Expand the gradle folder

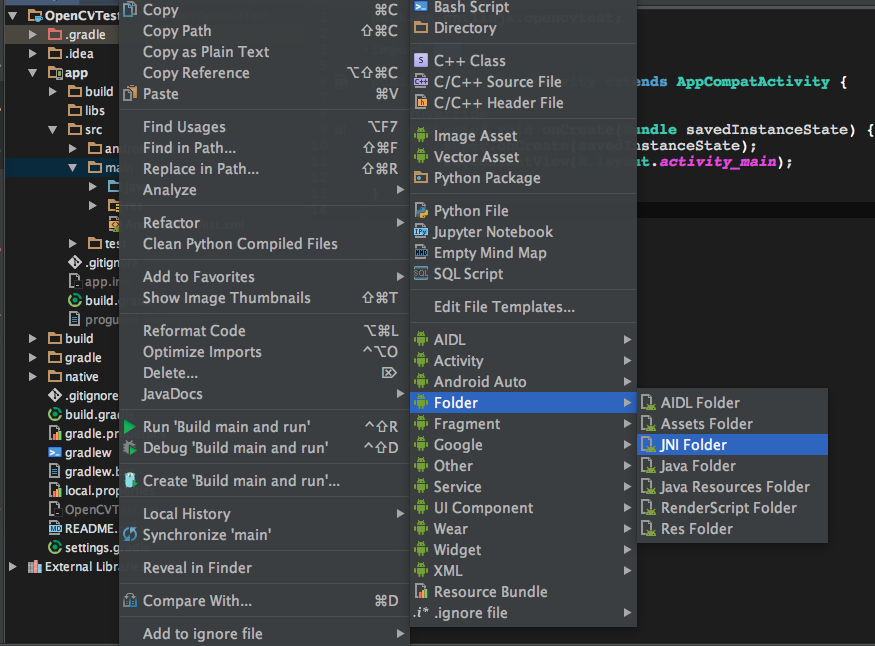point(32,358)
